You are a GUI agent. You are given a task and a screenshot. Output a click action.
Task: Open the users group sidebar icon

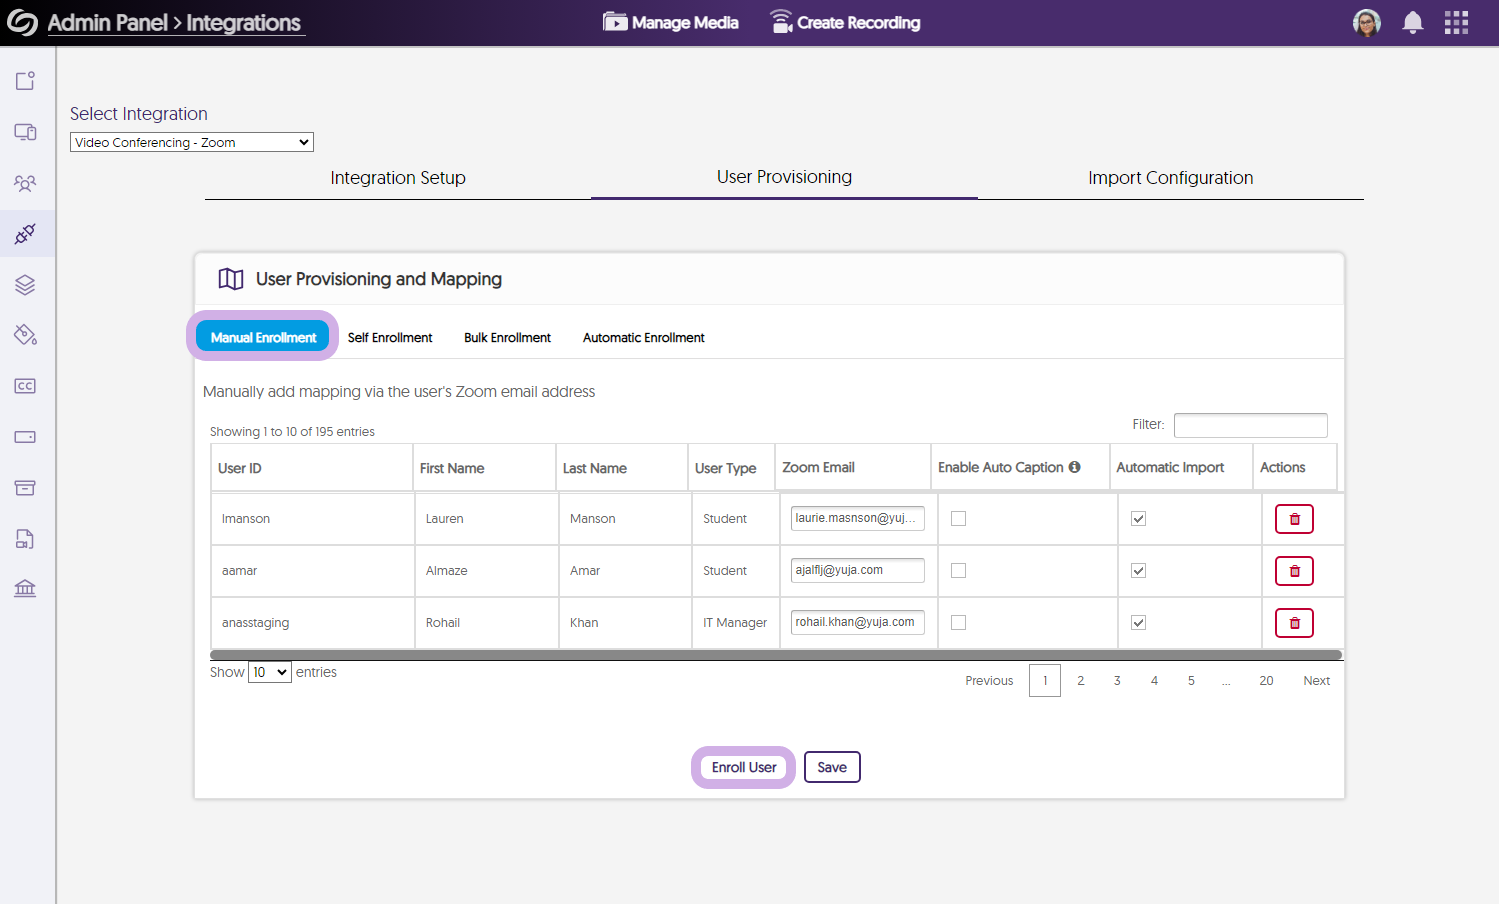coord(25,183)
